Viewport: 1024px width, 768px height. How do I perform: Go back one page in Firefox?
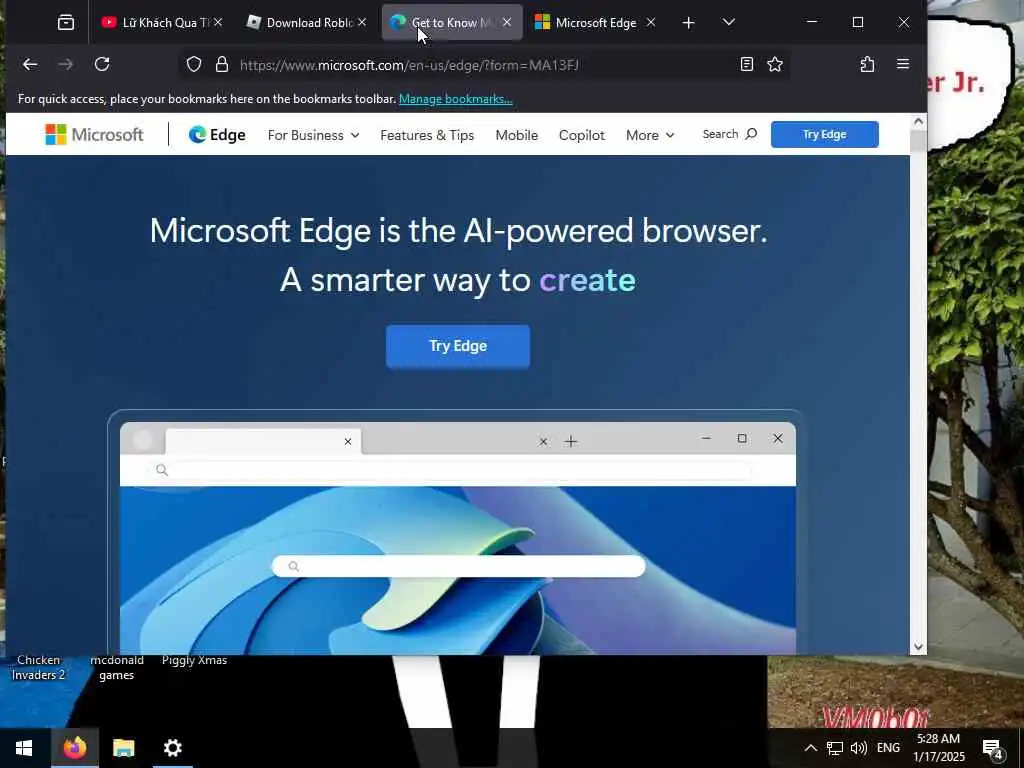tap(30, 64)
